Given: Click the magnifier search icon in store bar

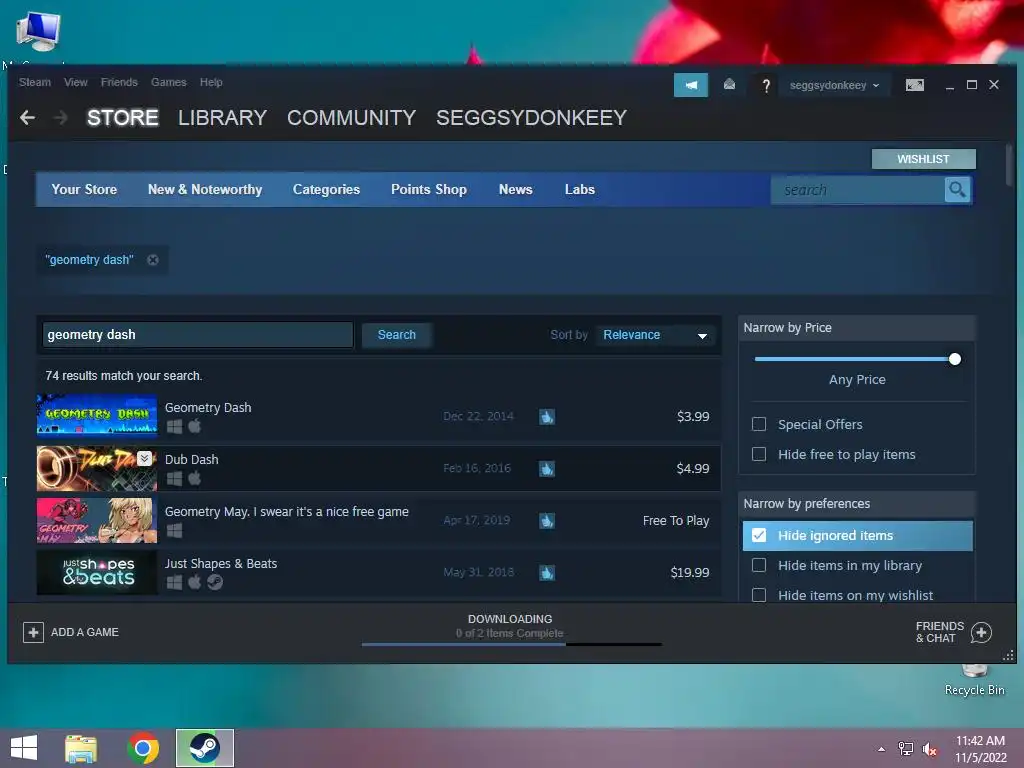Looking at the screenshot, I should (957, 190).
